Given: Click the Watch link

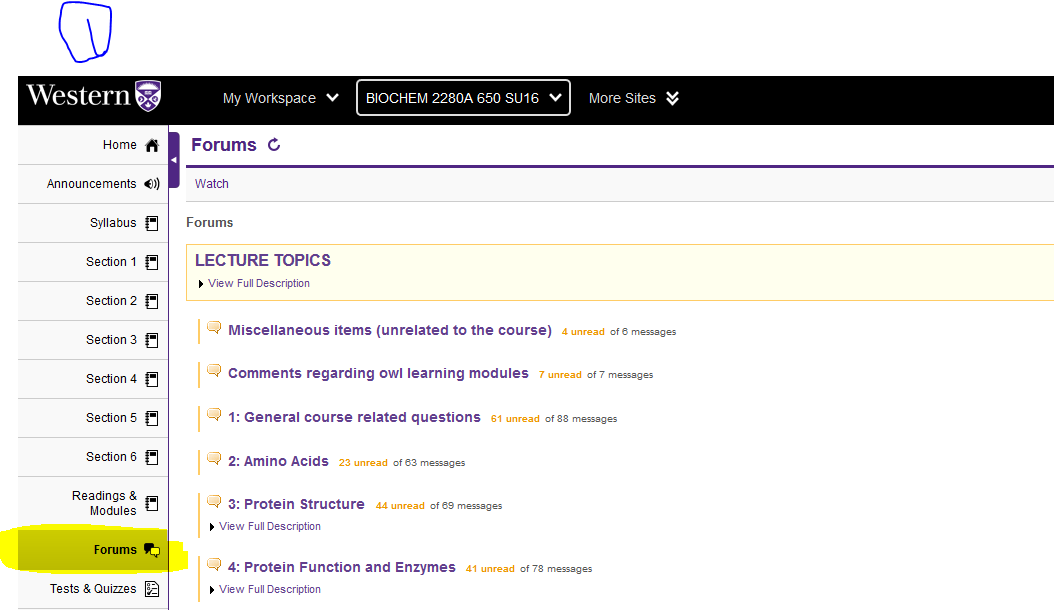Looking at the screenshot, I should tap(212, 184).
